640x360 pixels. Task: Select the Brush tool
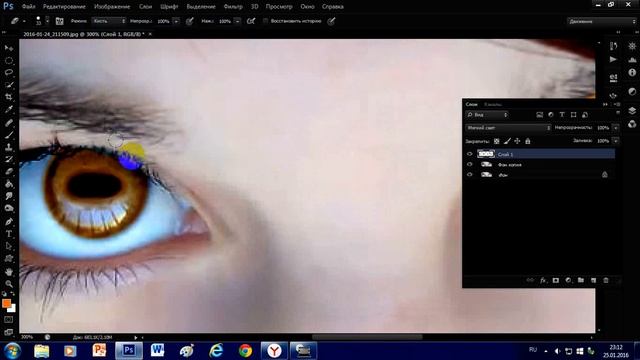9,135
